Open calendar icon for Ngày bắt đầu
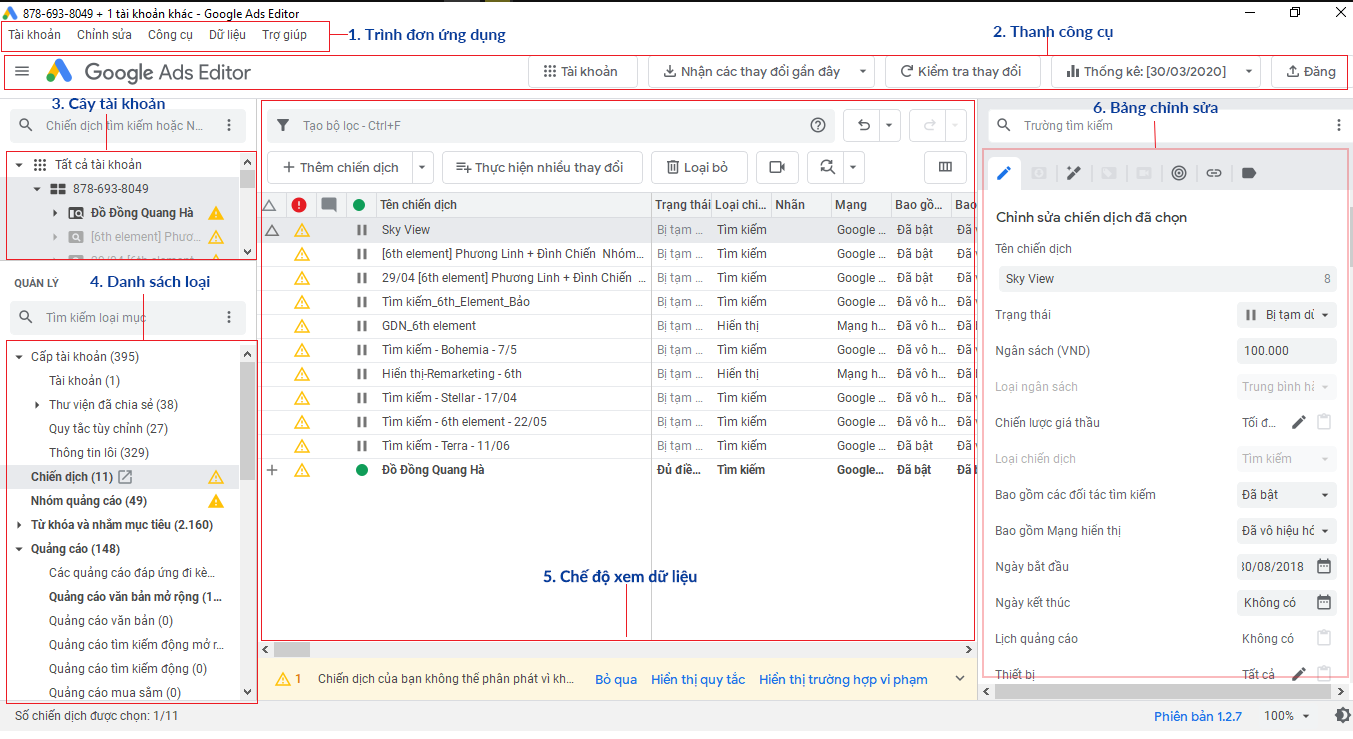The height and width of the screenshot is (739, 1353). (1324, 566)
